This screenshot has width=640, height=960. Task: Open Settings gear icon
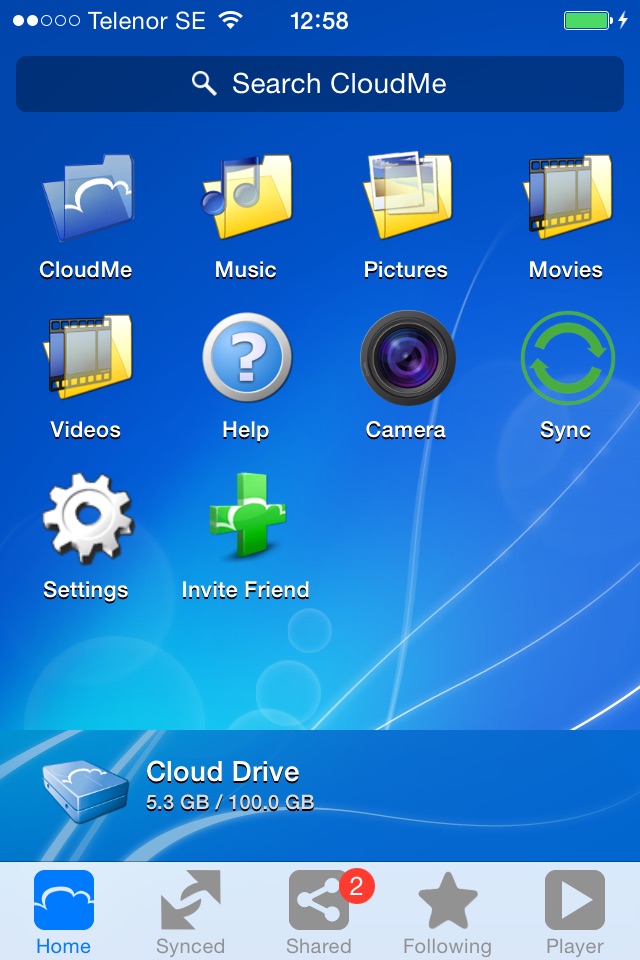click(88, 518)
